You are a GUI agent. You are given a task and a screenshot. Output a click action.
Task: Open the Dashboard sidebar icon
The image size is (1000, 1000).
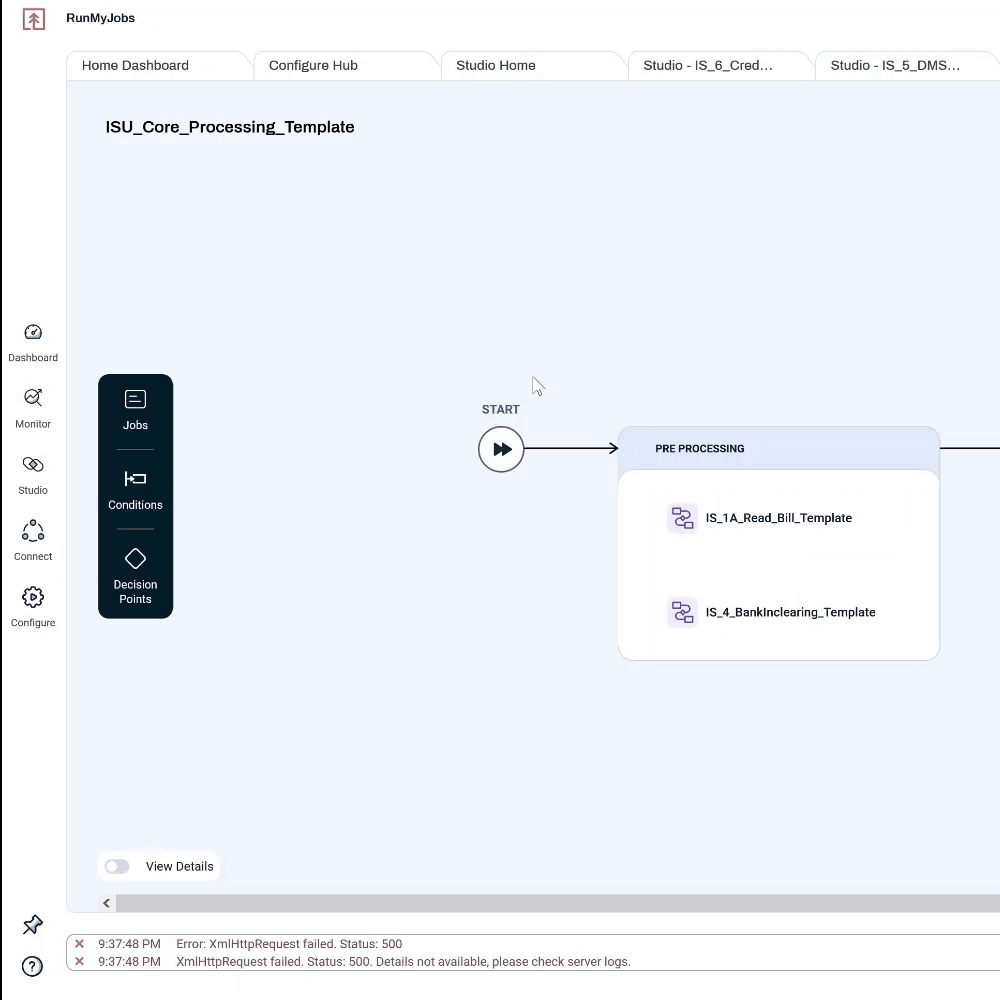pyautogui.click(x=33, y=333)
